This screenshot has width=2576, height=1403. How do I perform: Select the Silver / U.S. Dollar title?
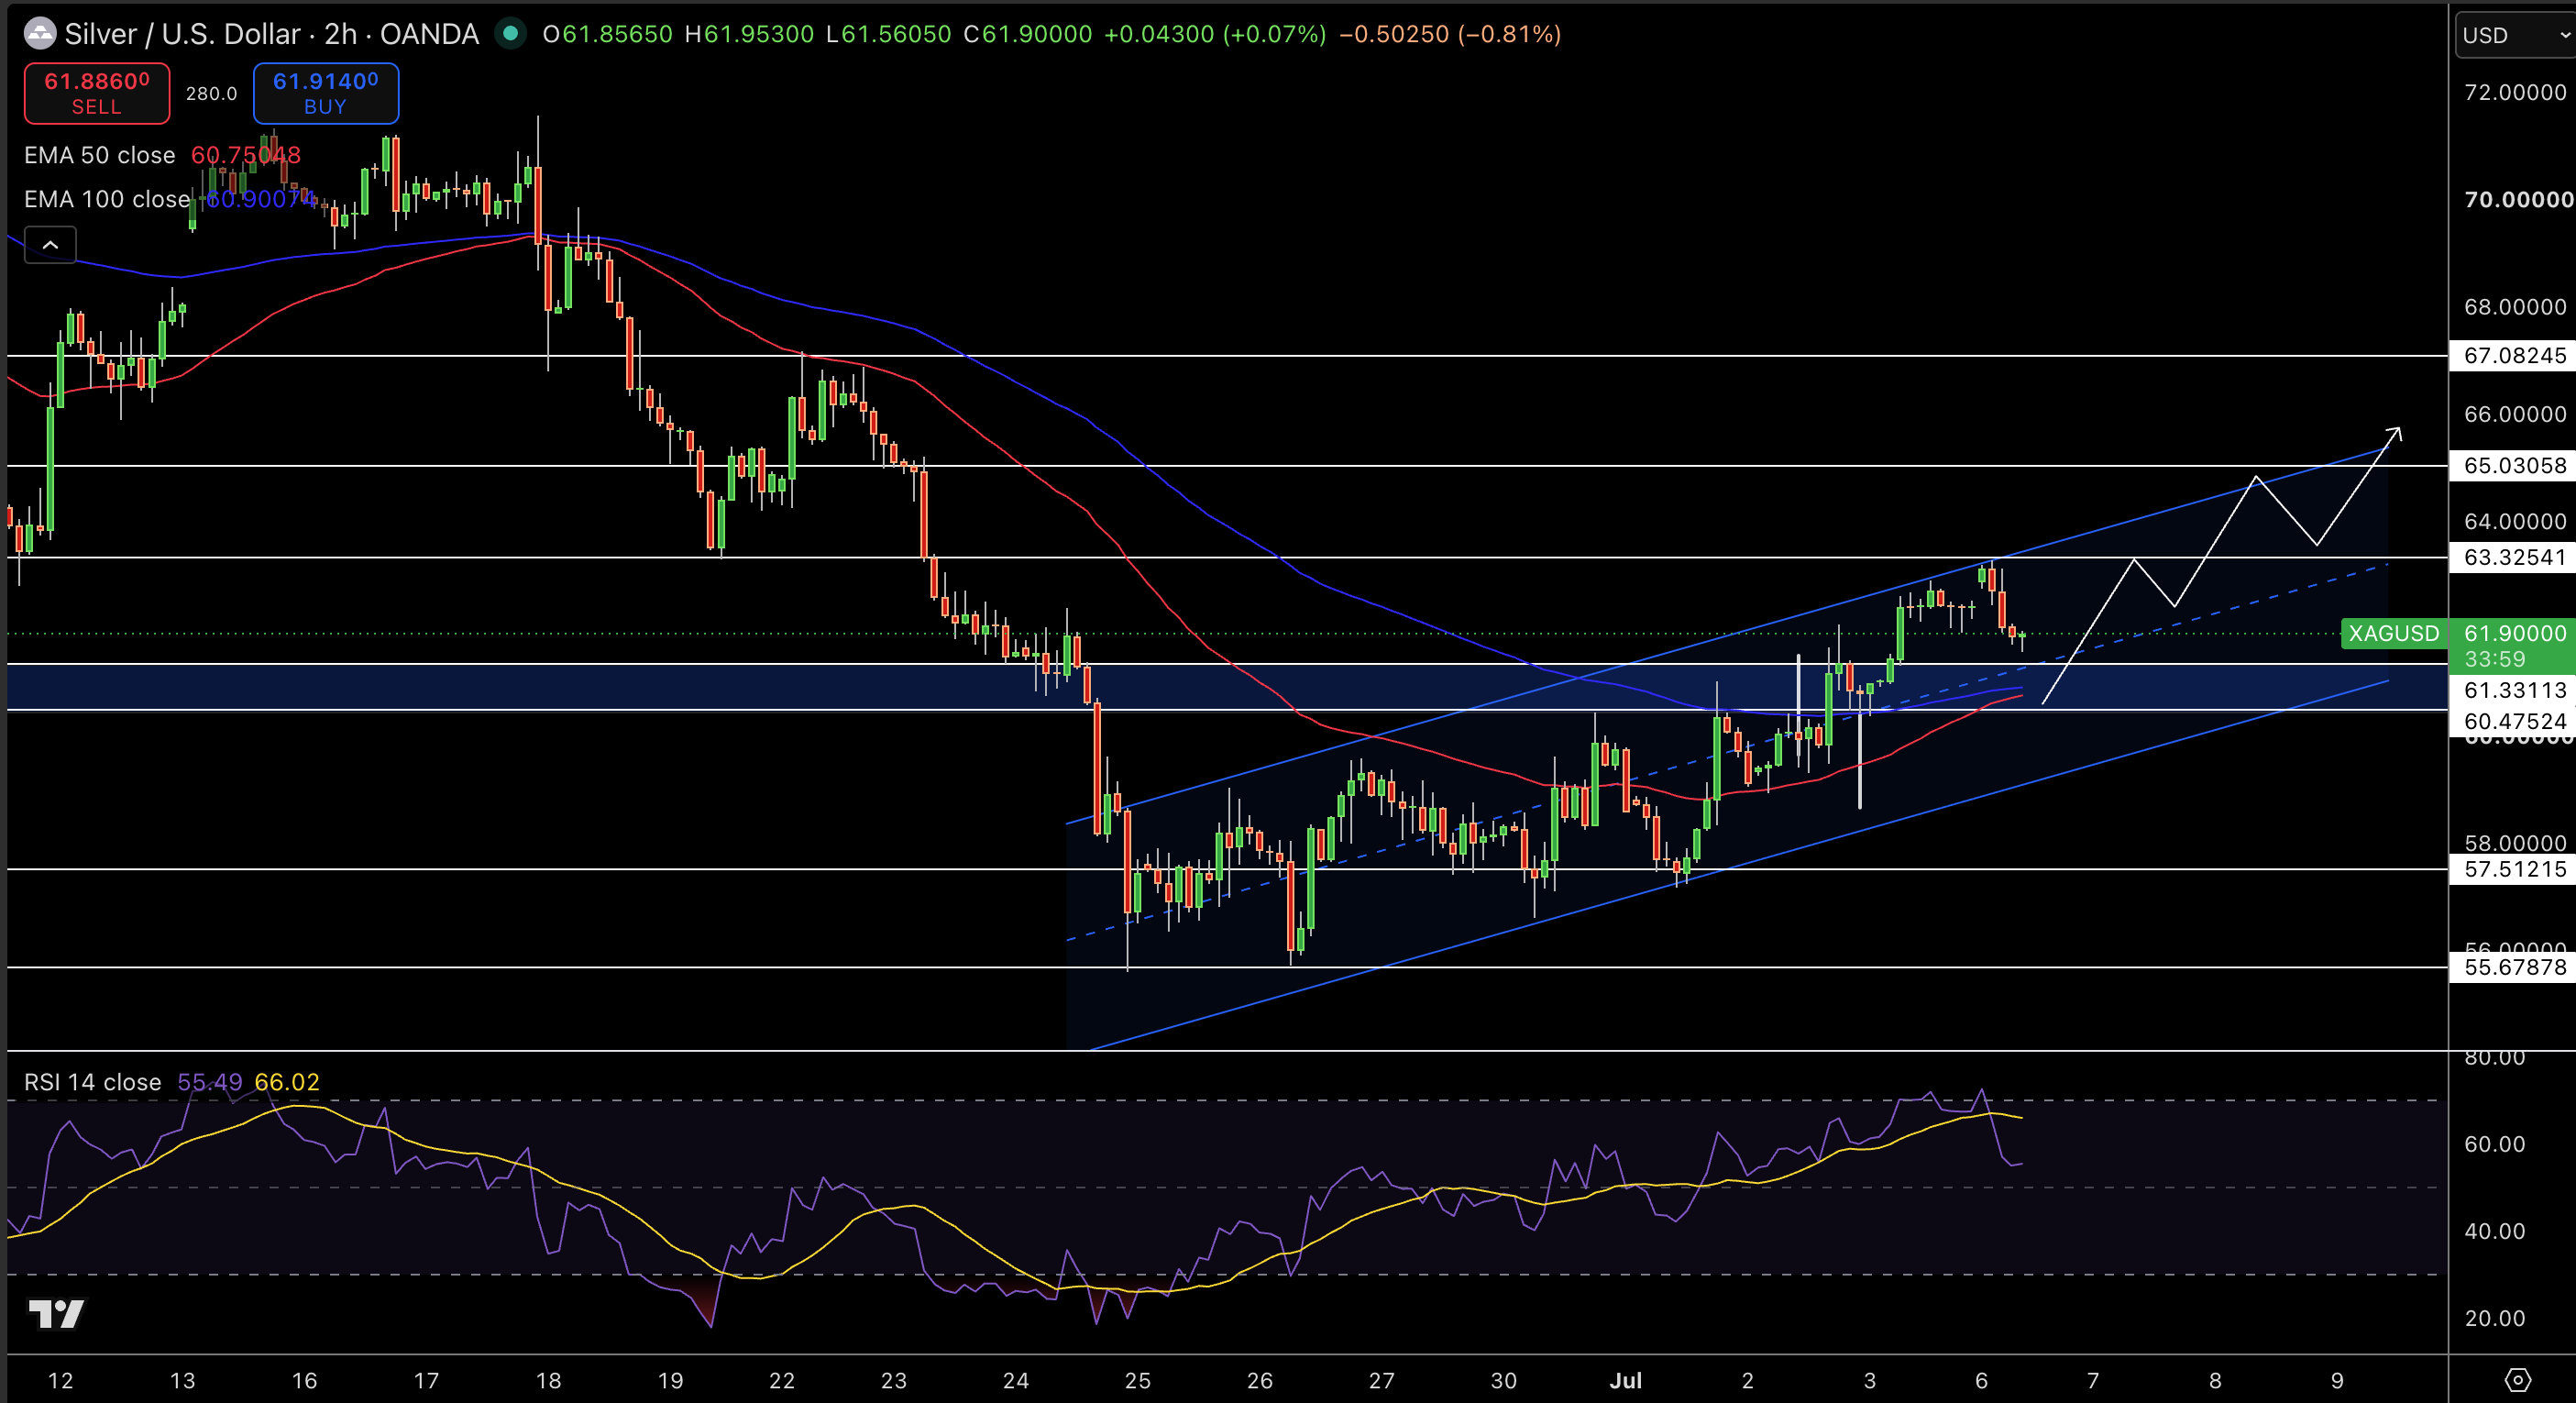tap(183, 34)
